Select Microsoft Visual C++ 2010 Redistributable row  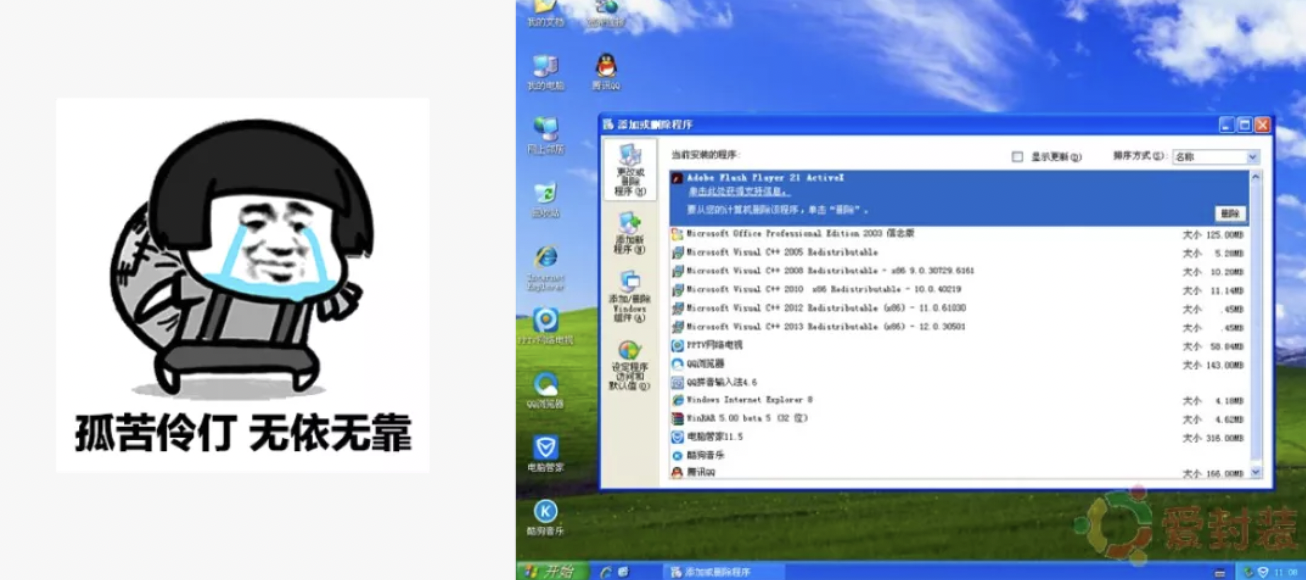click(959, 290)
